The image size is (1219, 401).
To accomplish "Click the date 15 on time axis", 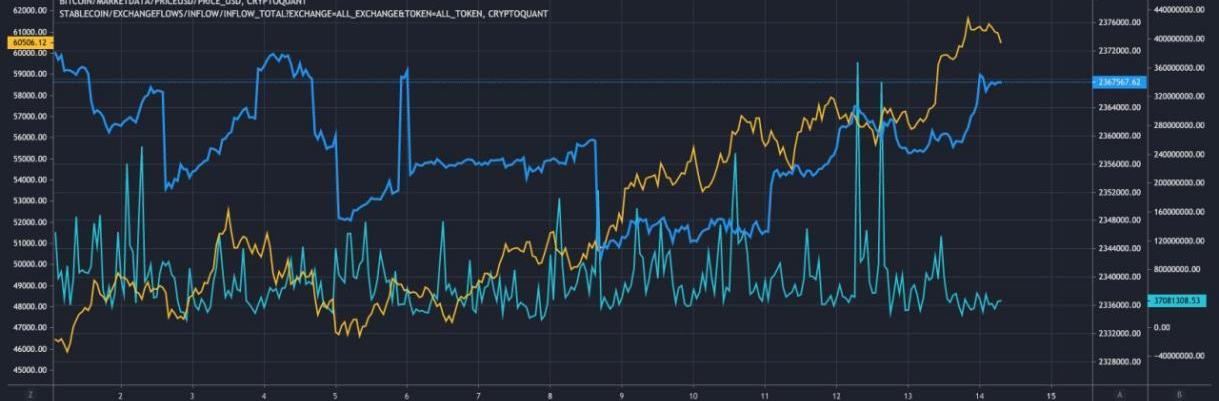I will 1050,394.
